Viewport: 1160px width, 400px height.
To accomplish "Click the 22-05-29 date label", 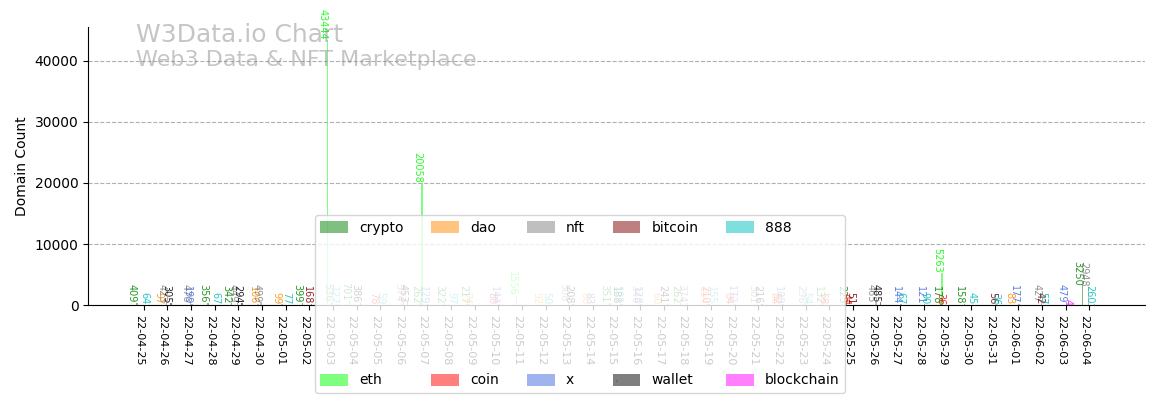I will (x=944, y=341).
